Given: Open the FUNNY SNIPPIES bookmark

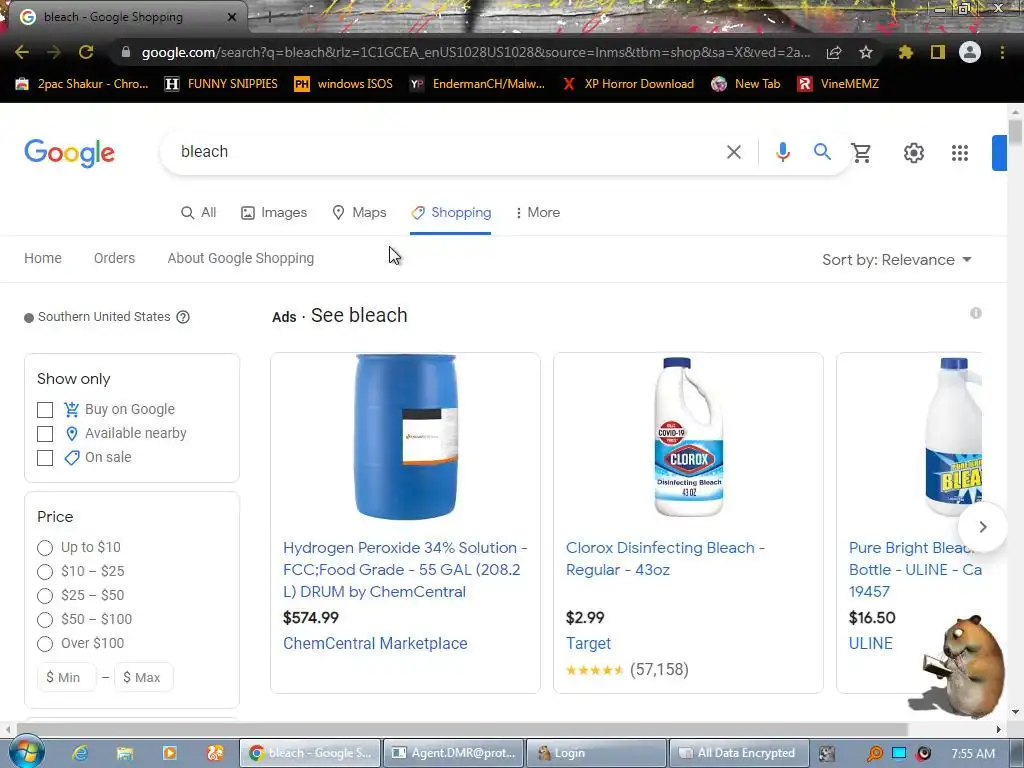Looking at the screenshot, I should tap(221, 84).
